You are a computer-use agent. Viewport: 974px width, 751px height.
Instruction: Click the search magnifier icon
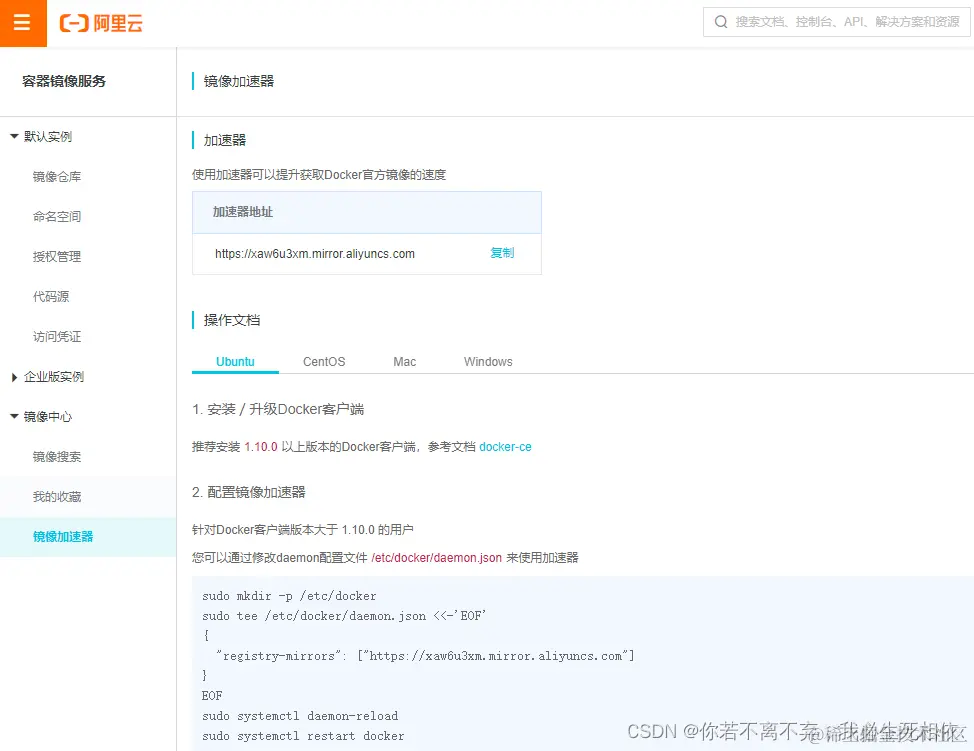click(721, 22)
